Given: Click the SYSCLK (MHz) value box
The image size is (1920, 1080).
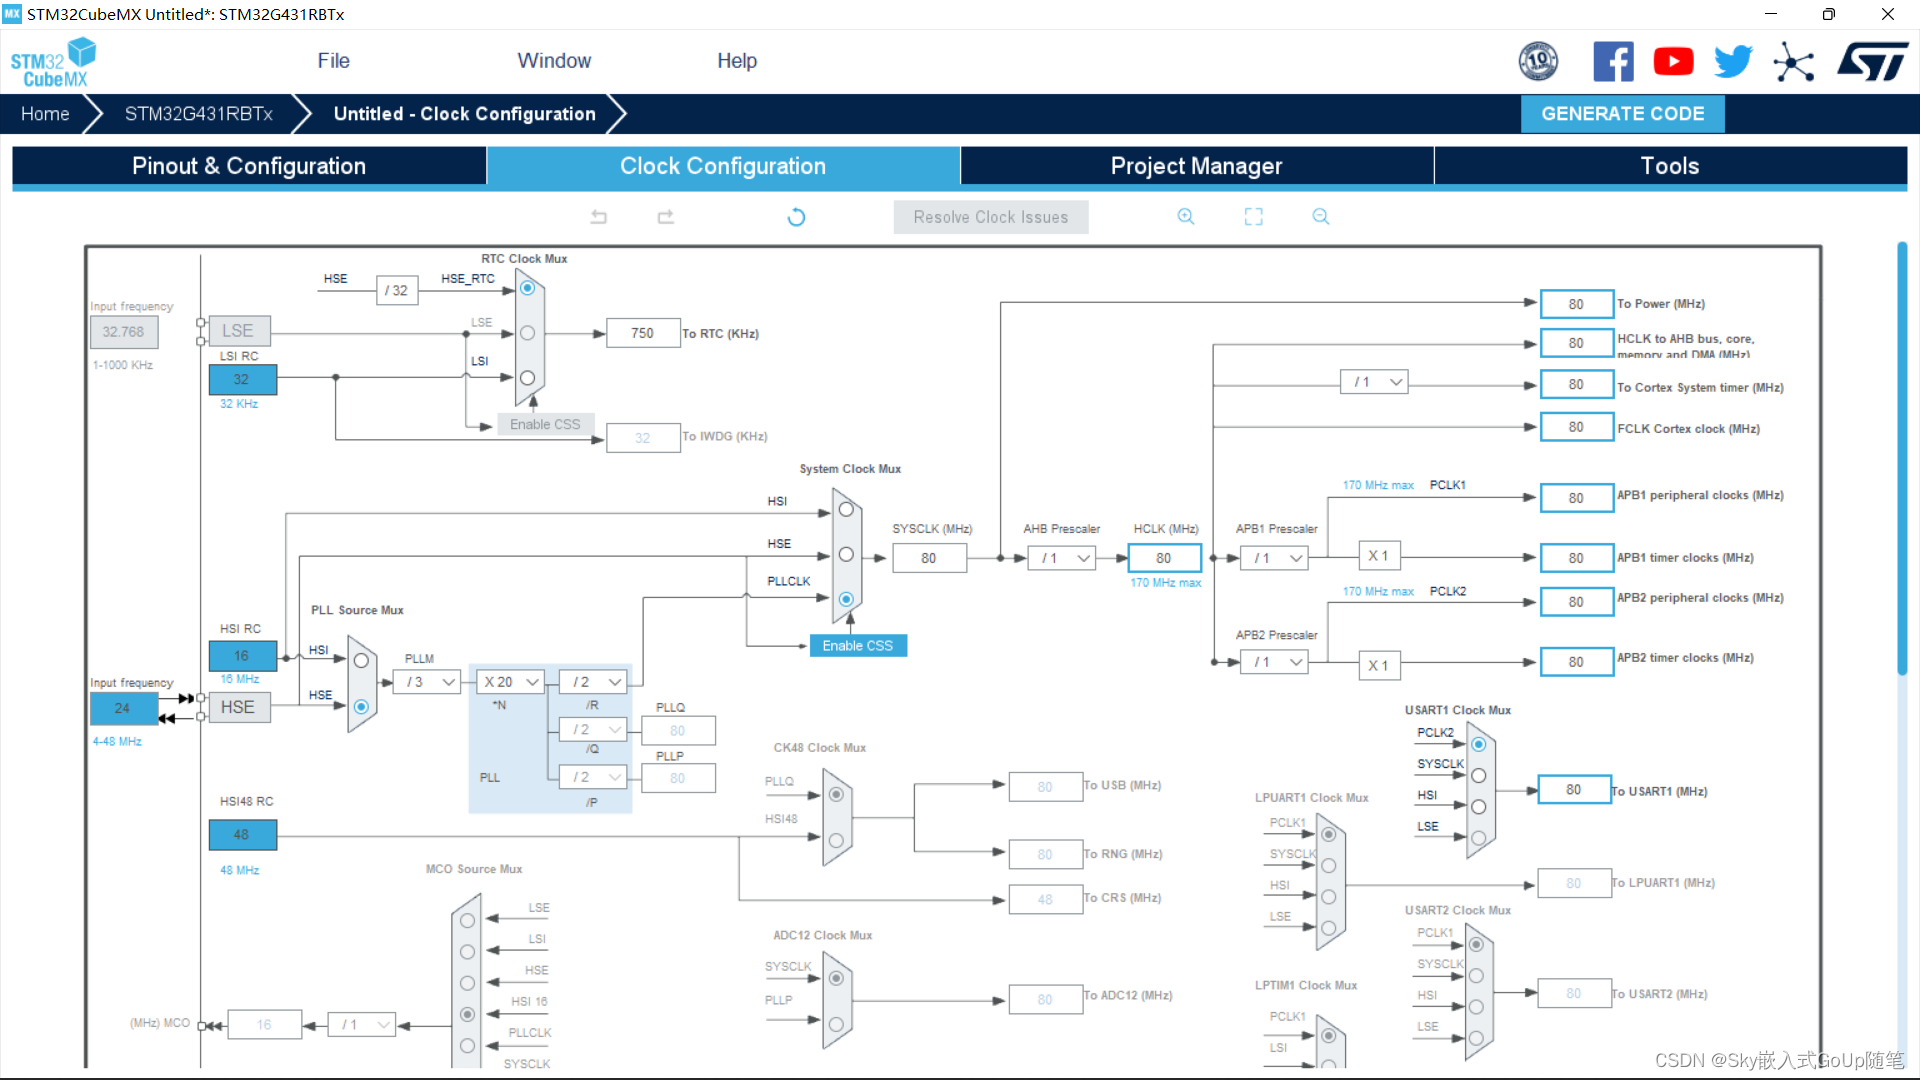Looking at the screenshot, I should tap(929, 558).
